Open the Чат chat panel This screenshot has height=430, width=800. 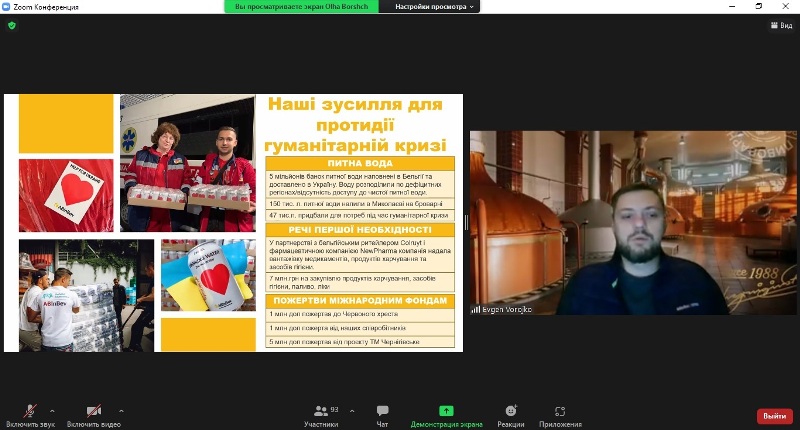tap(382, 415)
